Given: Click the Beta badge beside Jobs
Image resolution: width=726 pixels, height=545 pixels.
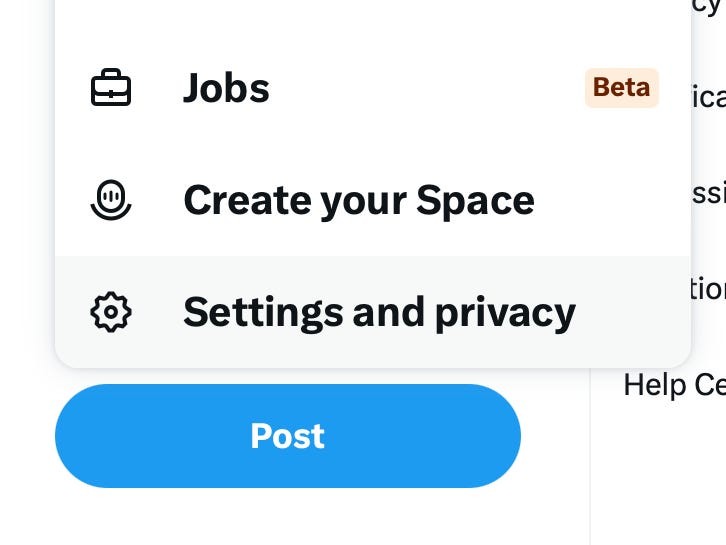Looking at the screenshot, I should pos(621,88).
